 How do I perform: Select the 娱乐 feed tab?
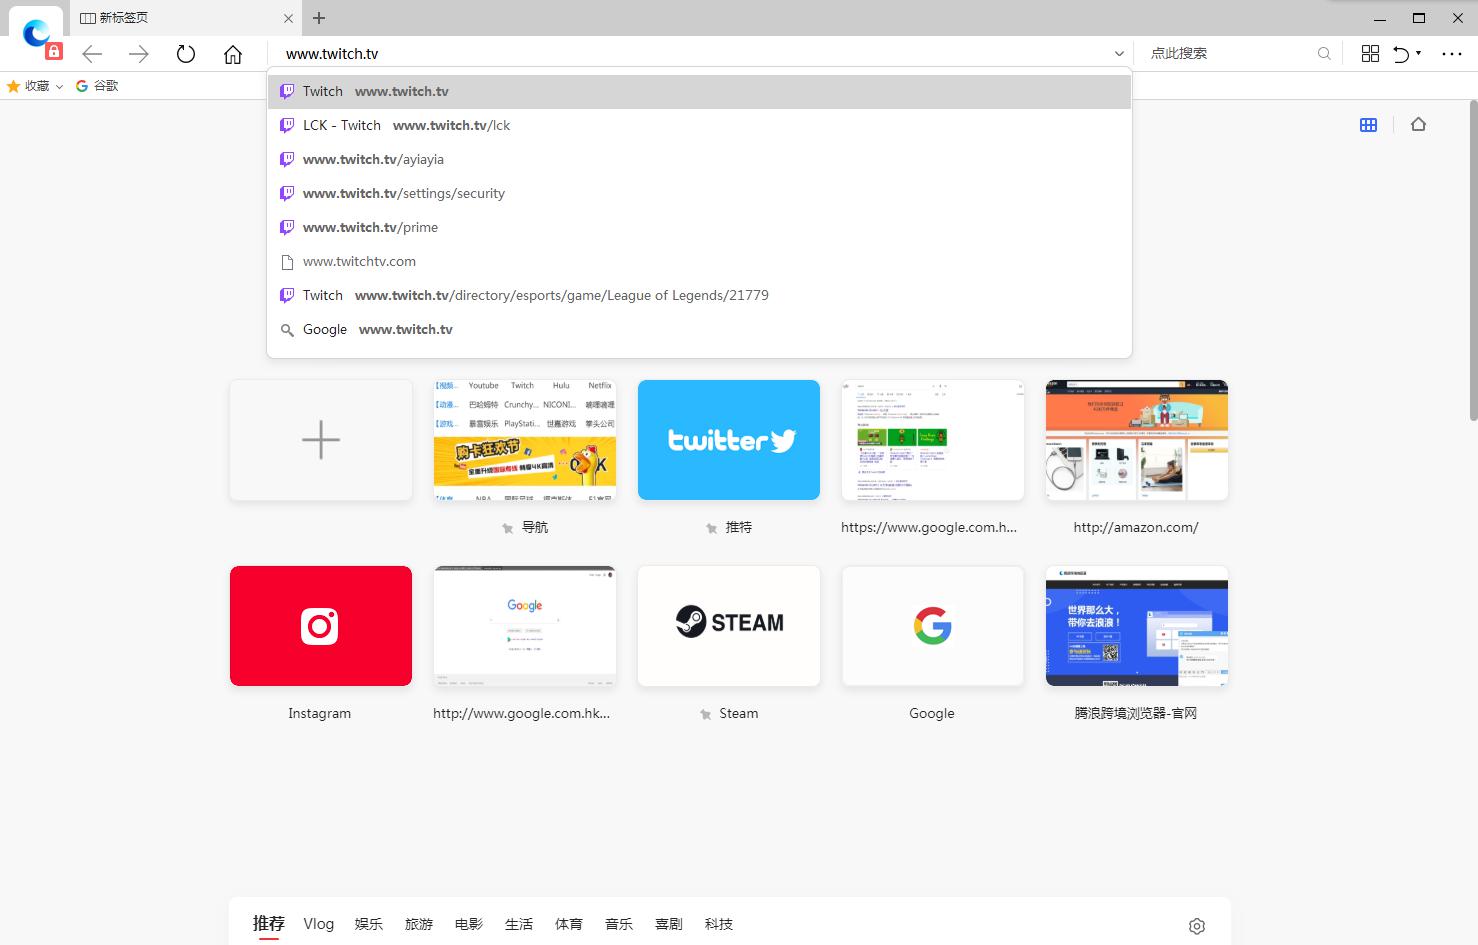click(x=369, y=924)
